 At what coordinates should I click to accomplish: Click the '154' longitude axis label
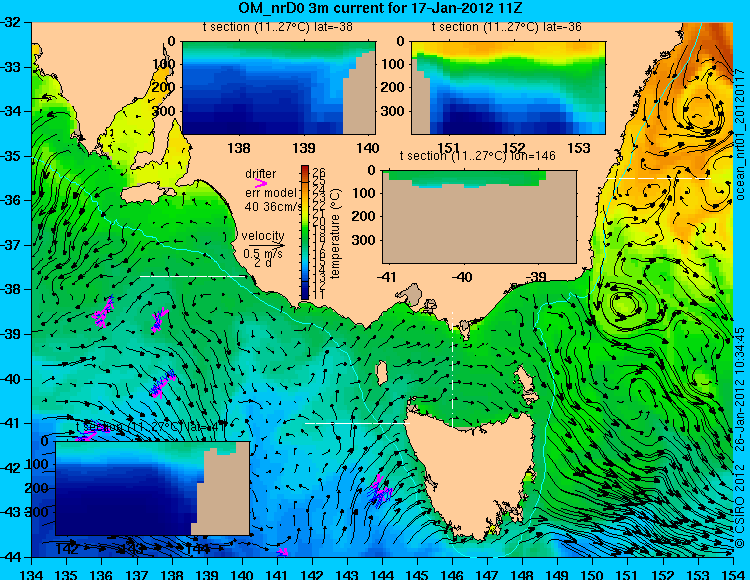point(732,574)
